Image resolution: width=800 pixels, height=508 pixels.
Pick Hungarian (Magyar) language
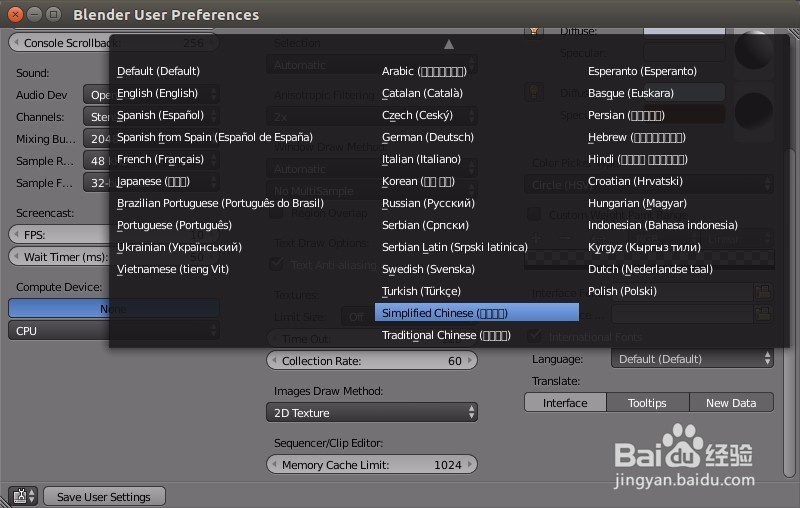pos(637,203)
